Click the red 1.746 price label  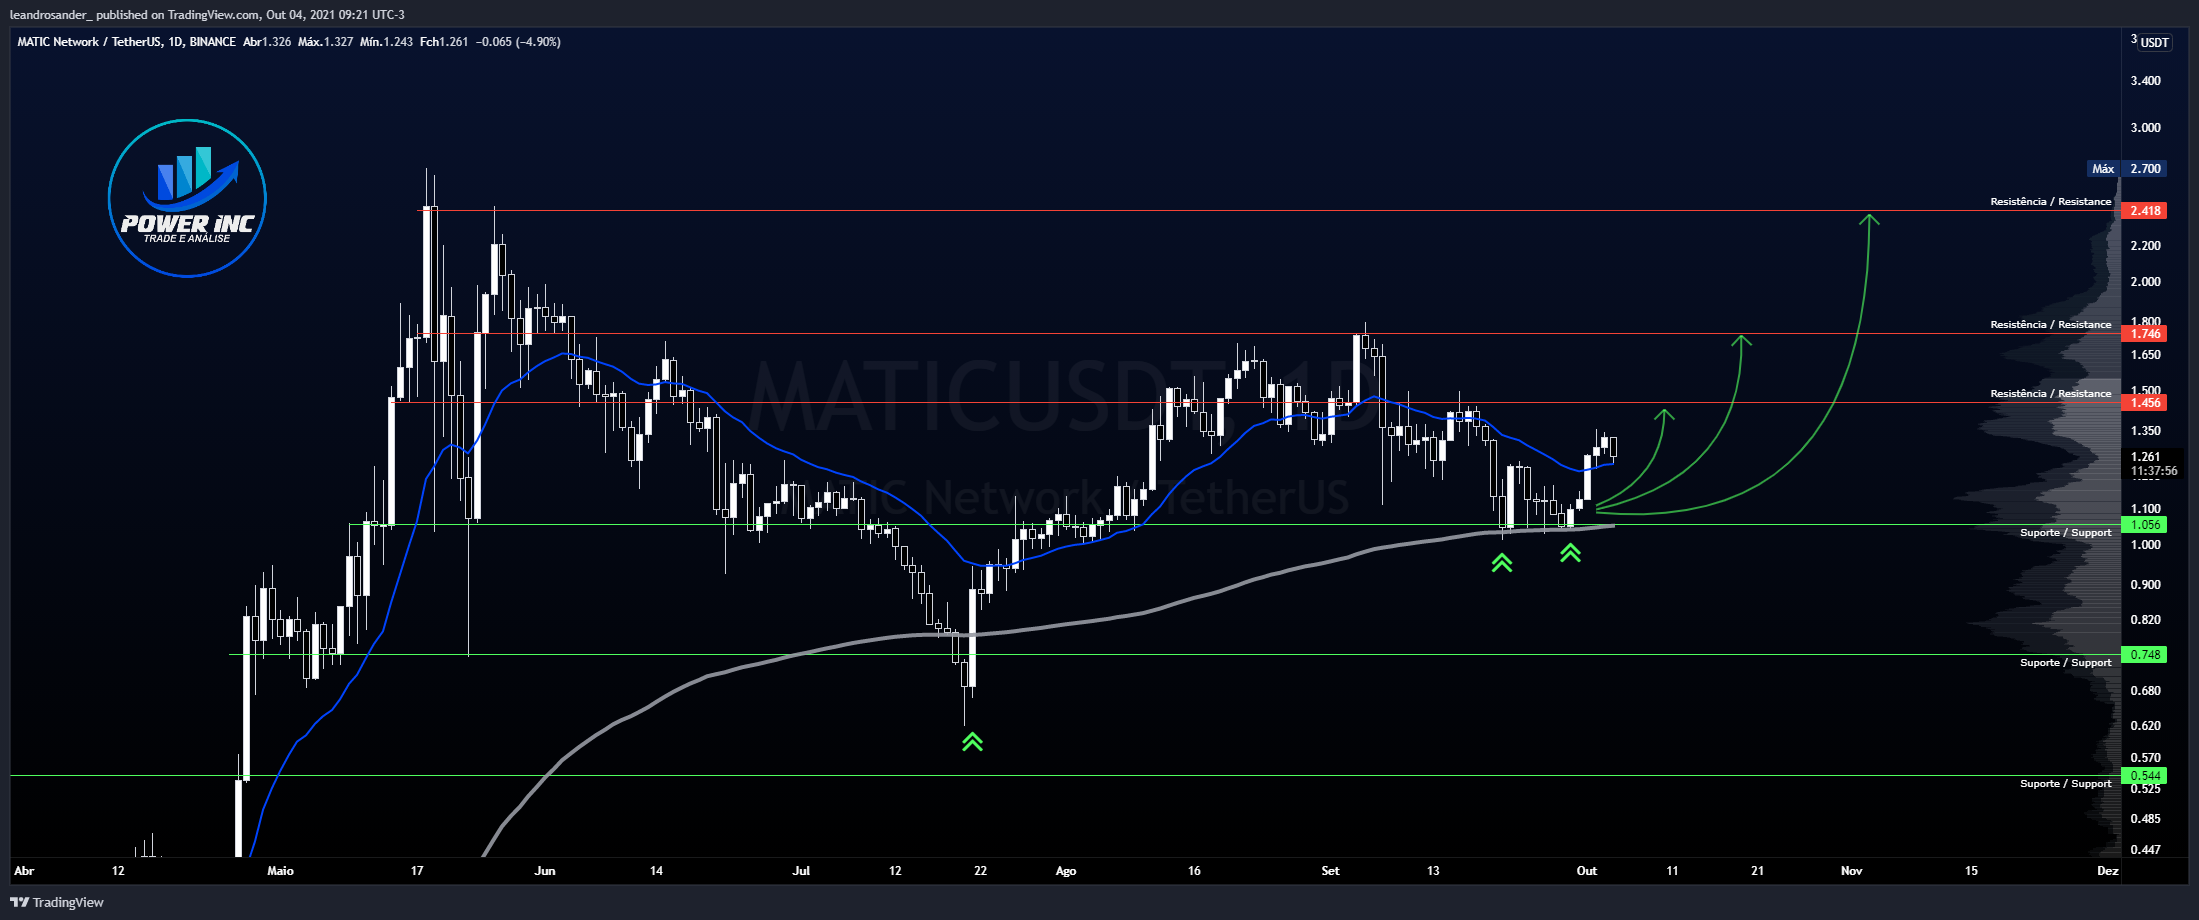(x=2144, y=333)
